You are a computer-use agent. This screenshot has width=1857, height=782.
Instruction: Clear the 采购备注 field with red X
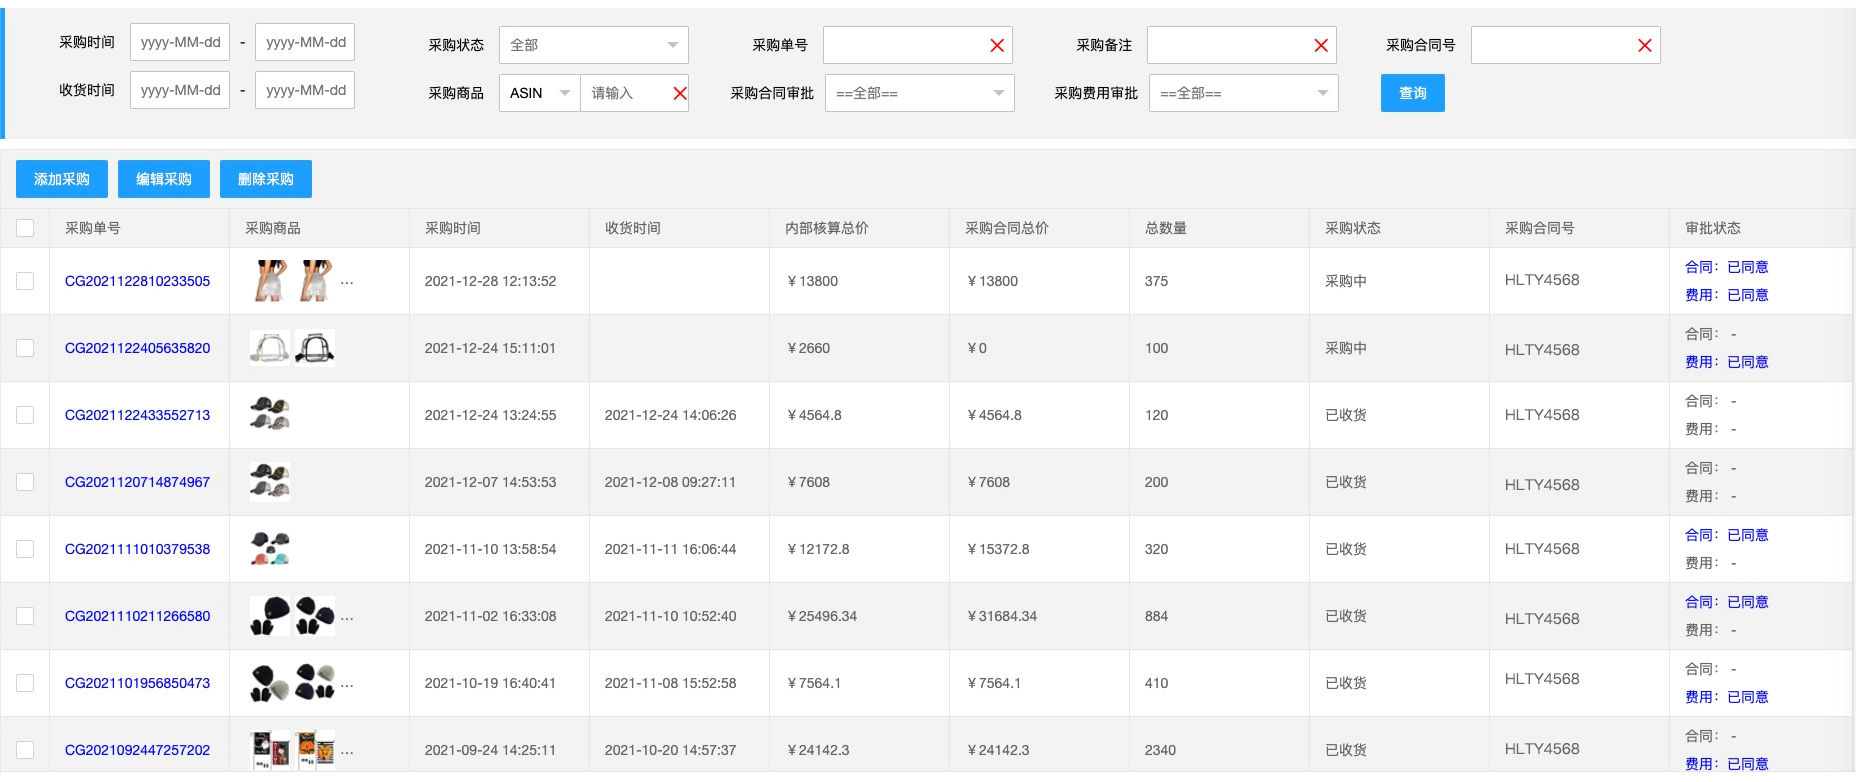point(1320,45)
